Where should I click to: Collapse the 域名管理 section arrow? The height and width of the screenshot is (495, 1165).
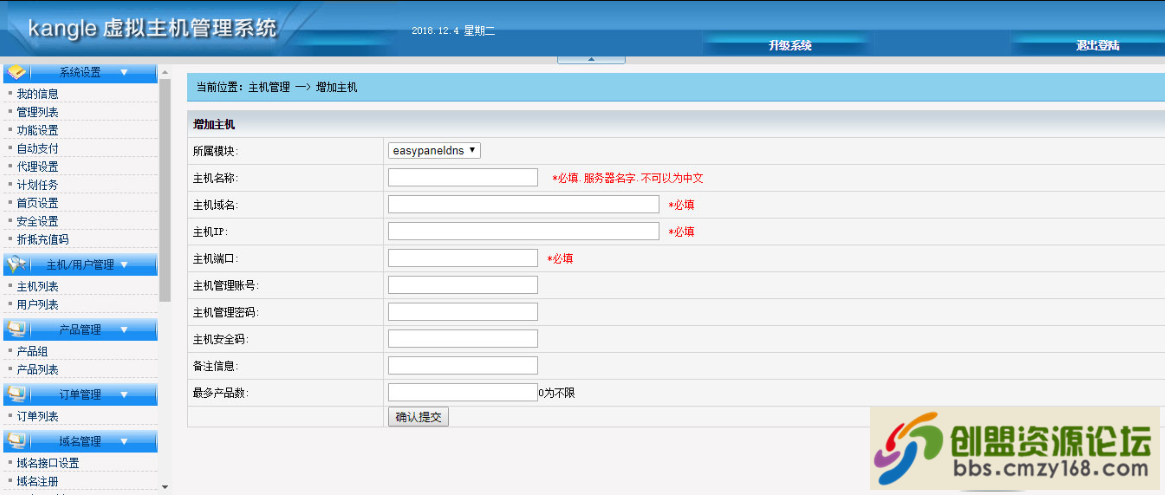[x=124, y=441]
